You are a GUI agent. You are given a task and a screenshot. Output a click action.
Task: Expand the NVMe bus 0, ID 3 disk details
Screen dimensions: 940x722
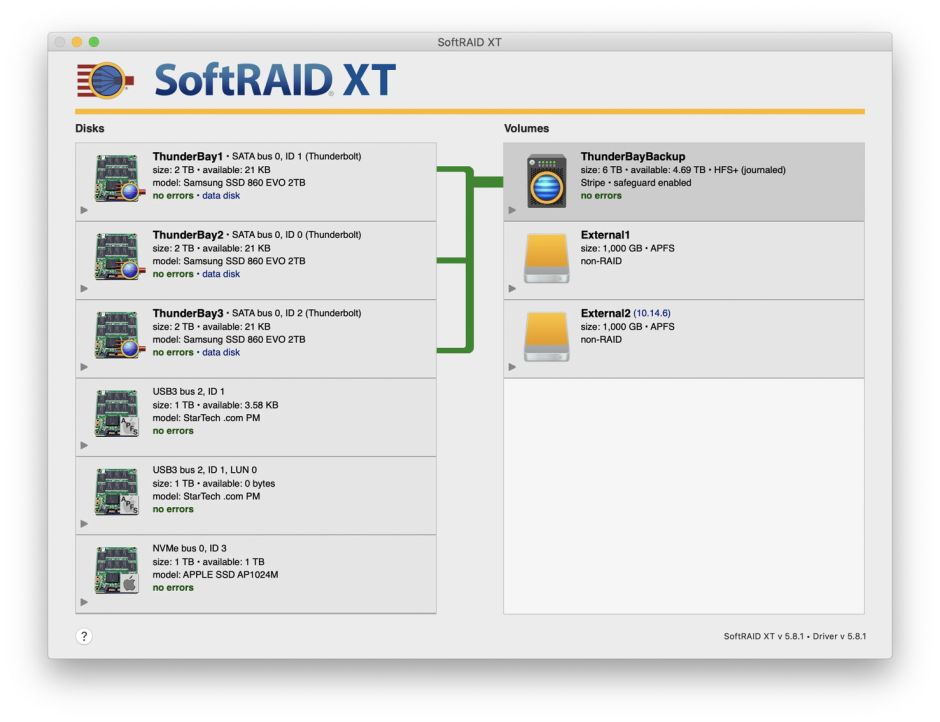[x=84, y=602]
